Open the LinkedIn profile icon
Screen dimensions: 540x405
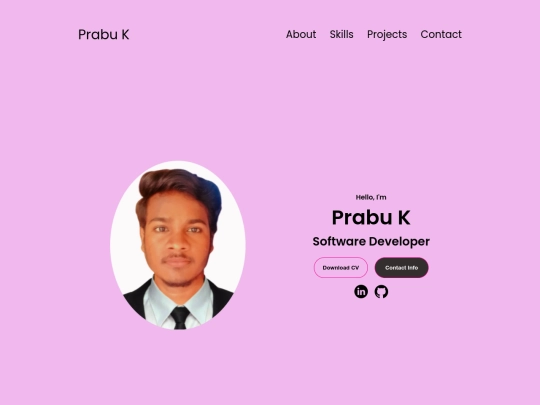(x=361, y=292)
